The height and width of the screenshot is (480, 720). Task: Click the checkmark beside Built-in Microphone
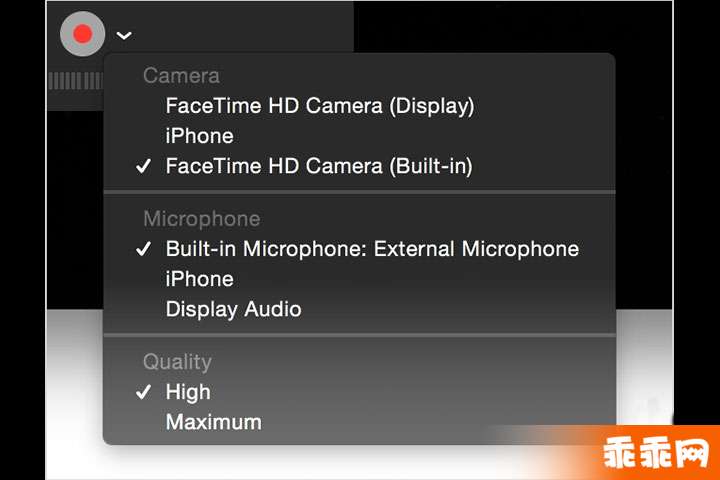(x=143, y=249)
